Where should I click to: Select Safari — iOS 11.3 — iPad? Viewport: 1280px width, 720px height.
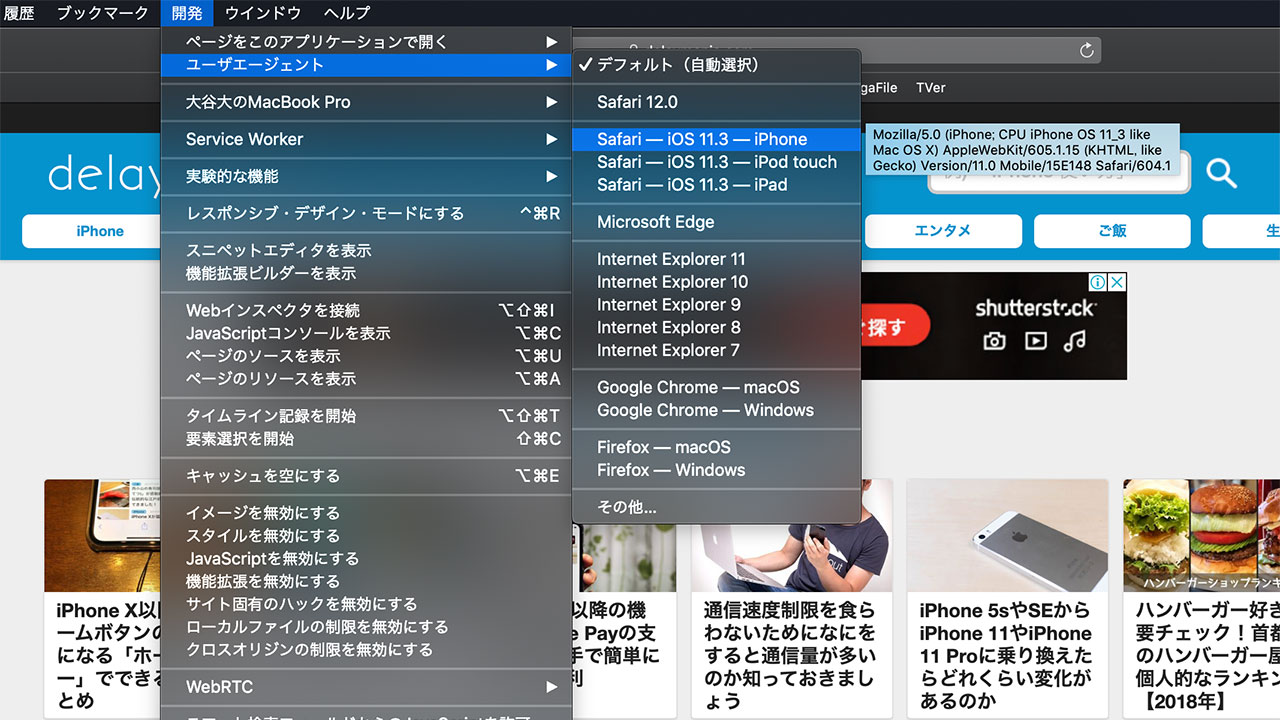click(x=716, y=185)
